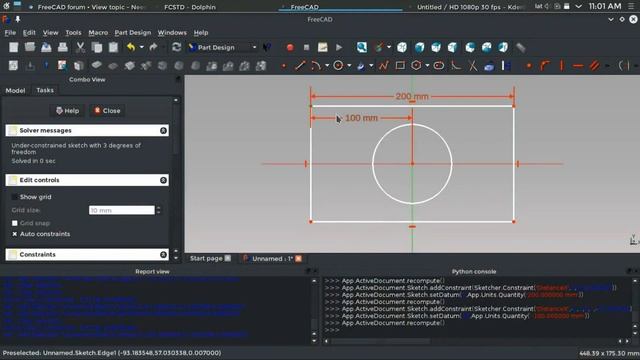
Task: Select the Unnamed : 1* document tab
Action: pyautogui.click(x=273, y=259)
